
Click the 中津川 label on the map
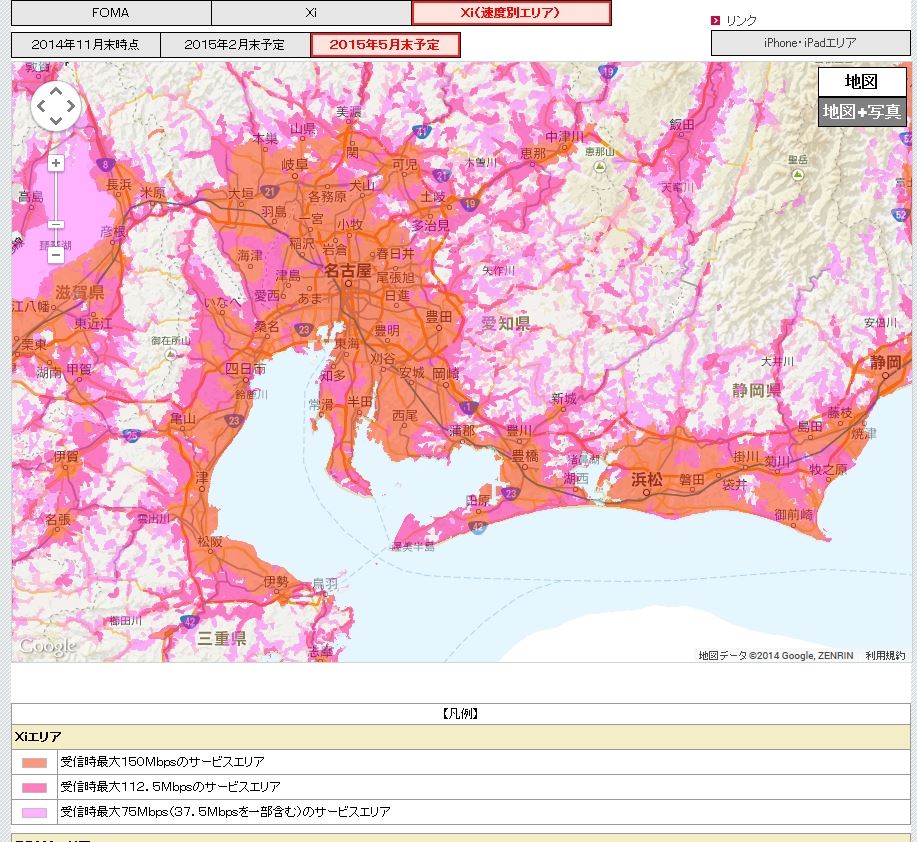pos(564,137)
